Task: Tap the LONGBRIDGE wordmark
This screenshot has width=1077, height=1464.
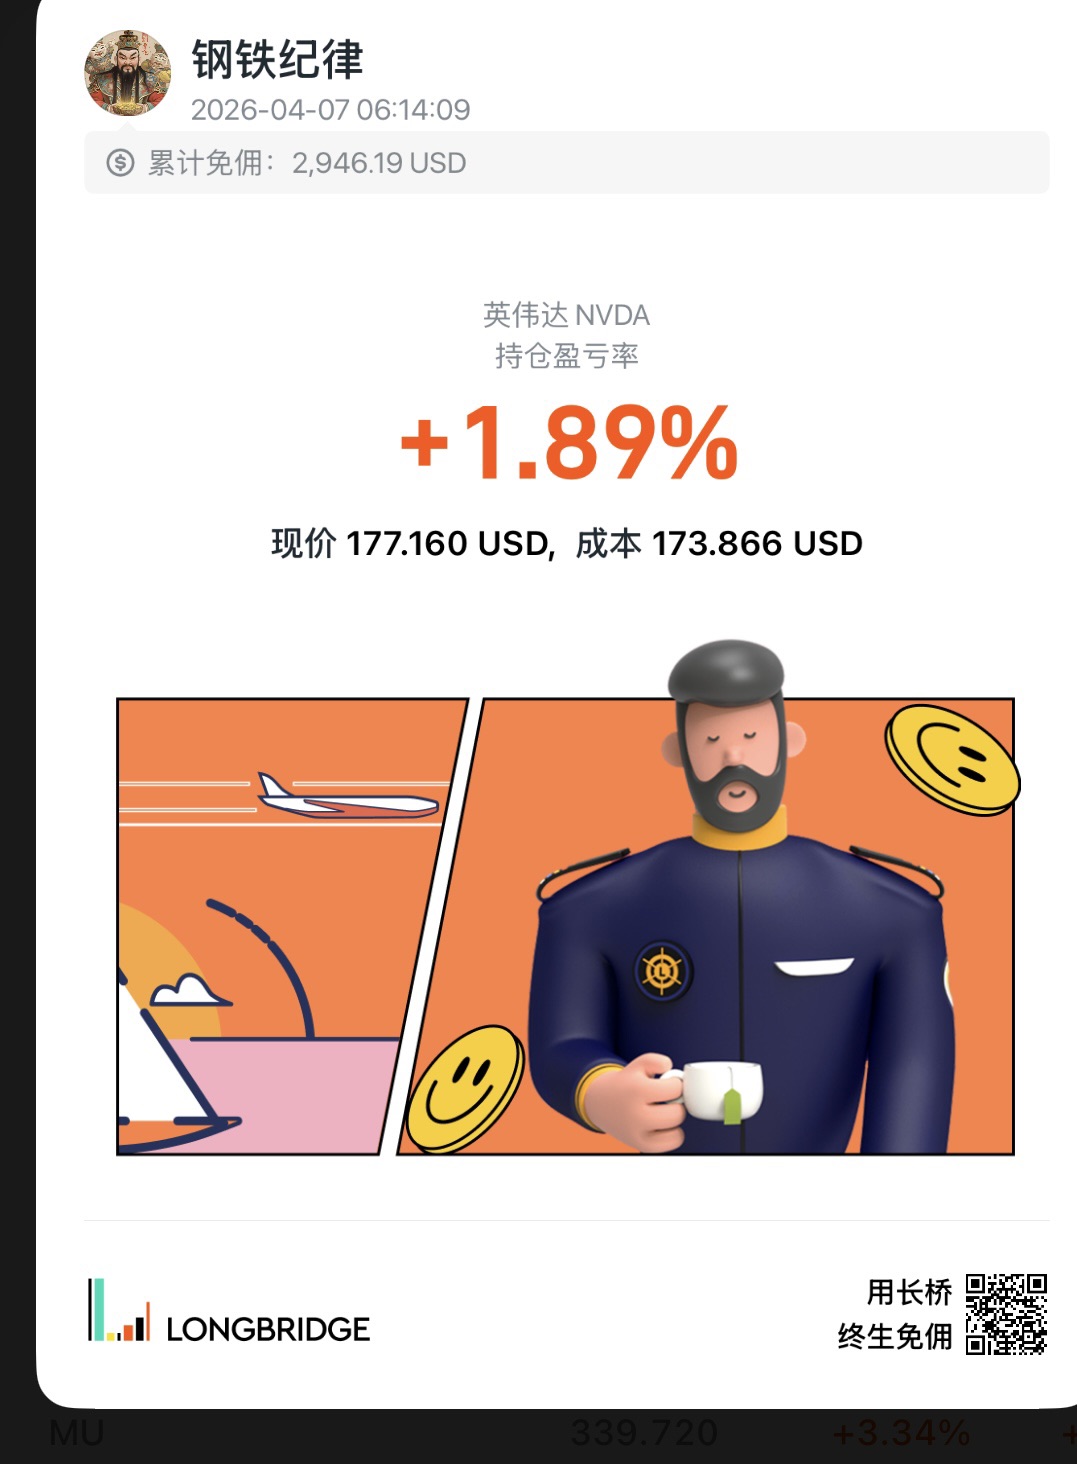Action: point(268,1329)
